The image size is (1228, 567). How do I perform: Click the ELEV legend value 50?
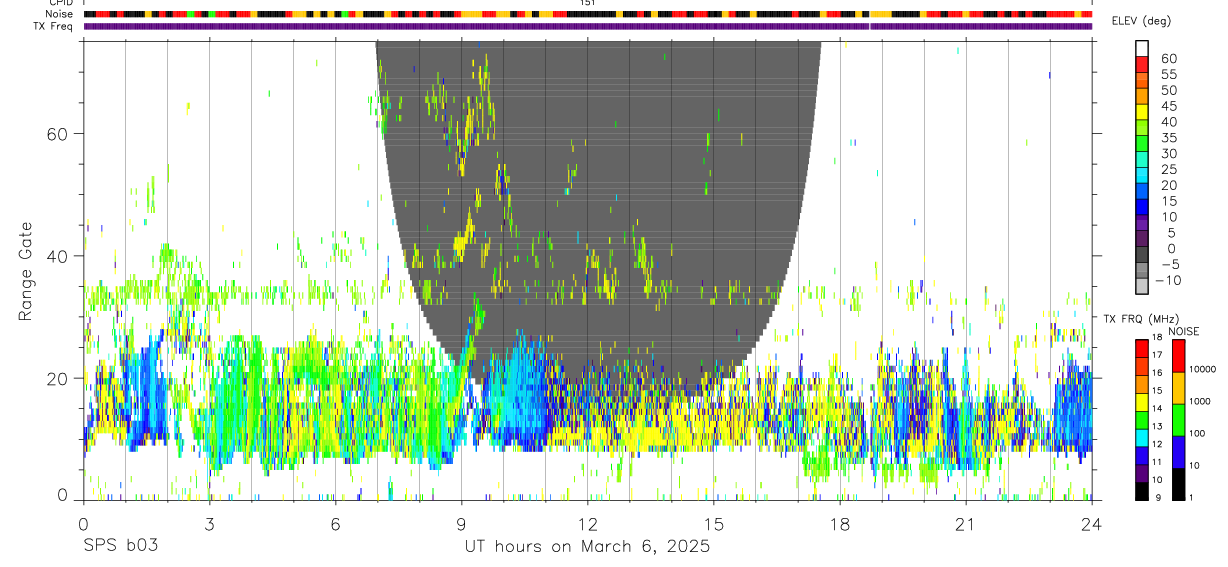(x=1168, y=90)
